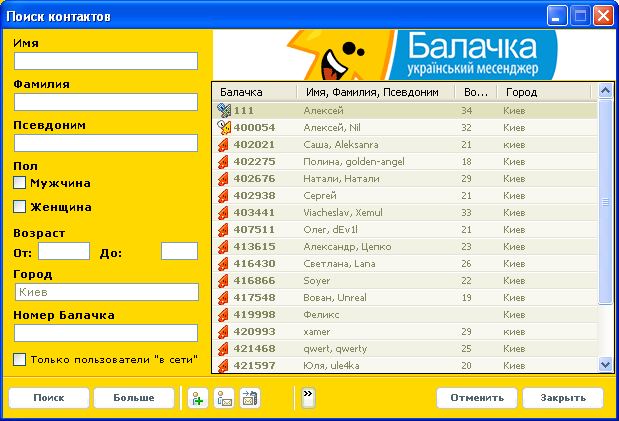The width and height of the screenshot is (619, 421).
Task: Click the contact info card icon
Action: [x=249, y=398]
